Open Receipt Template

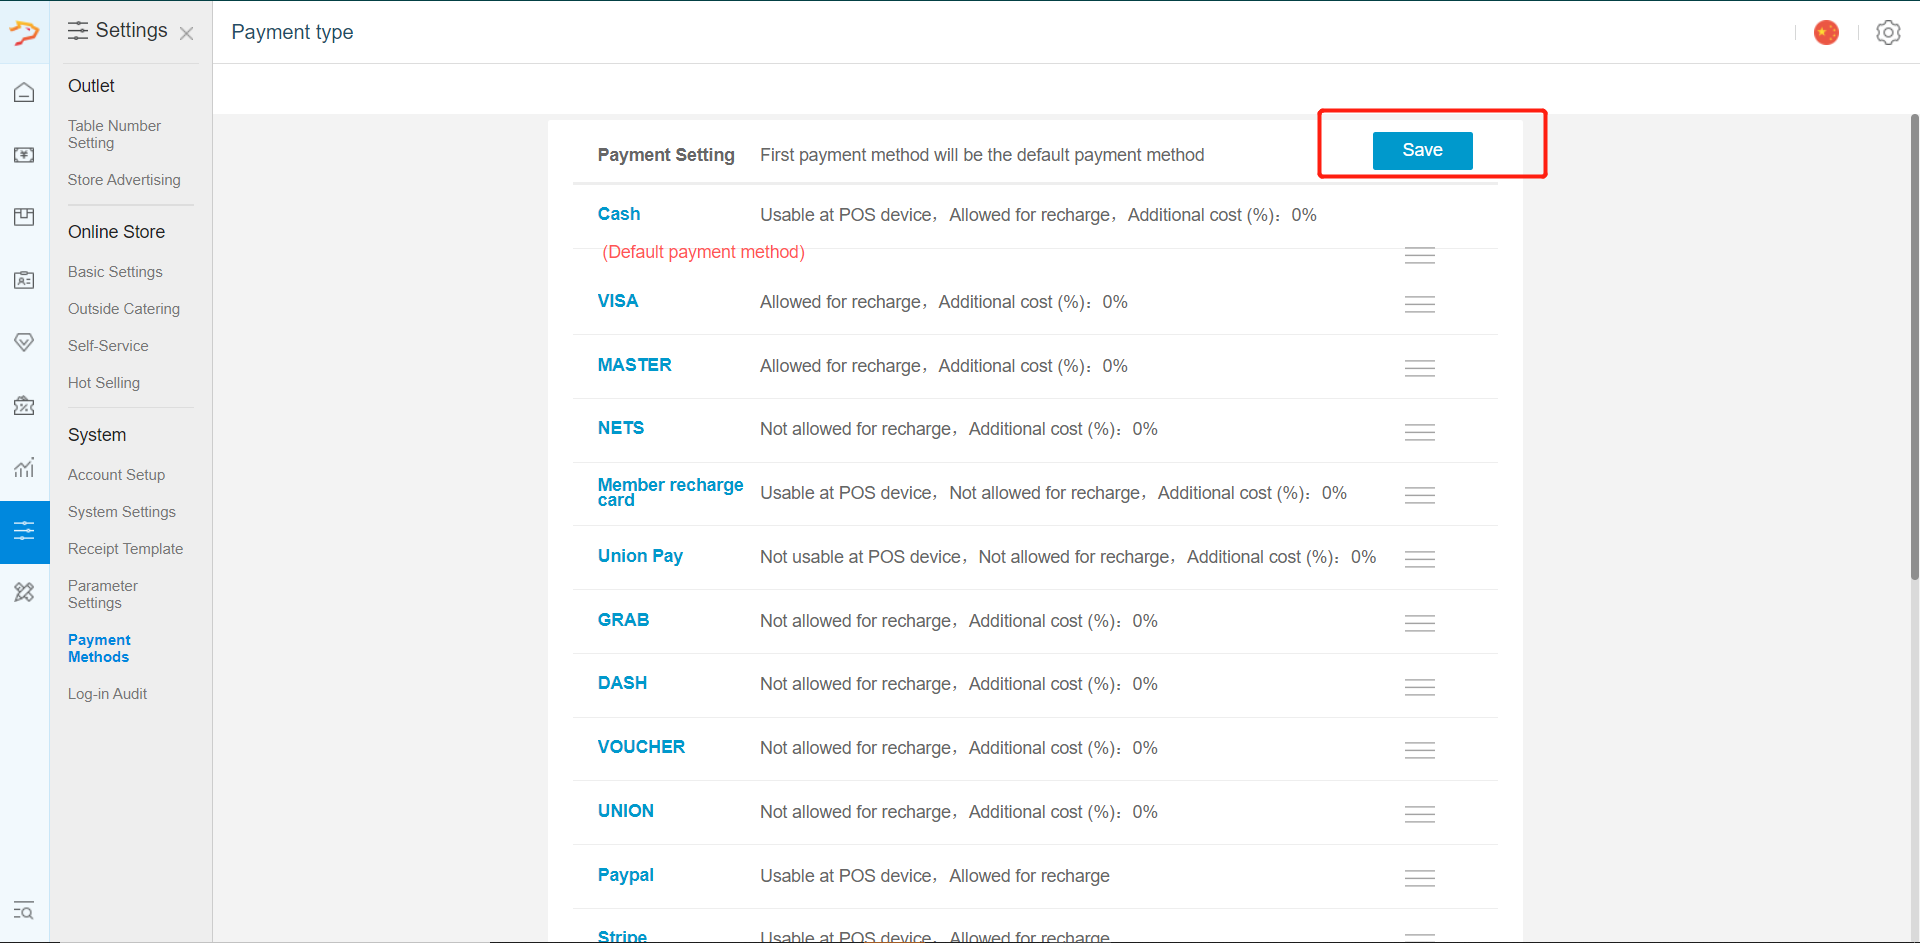coord(126,549)
